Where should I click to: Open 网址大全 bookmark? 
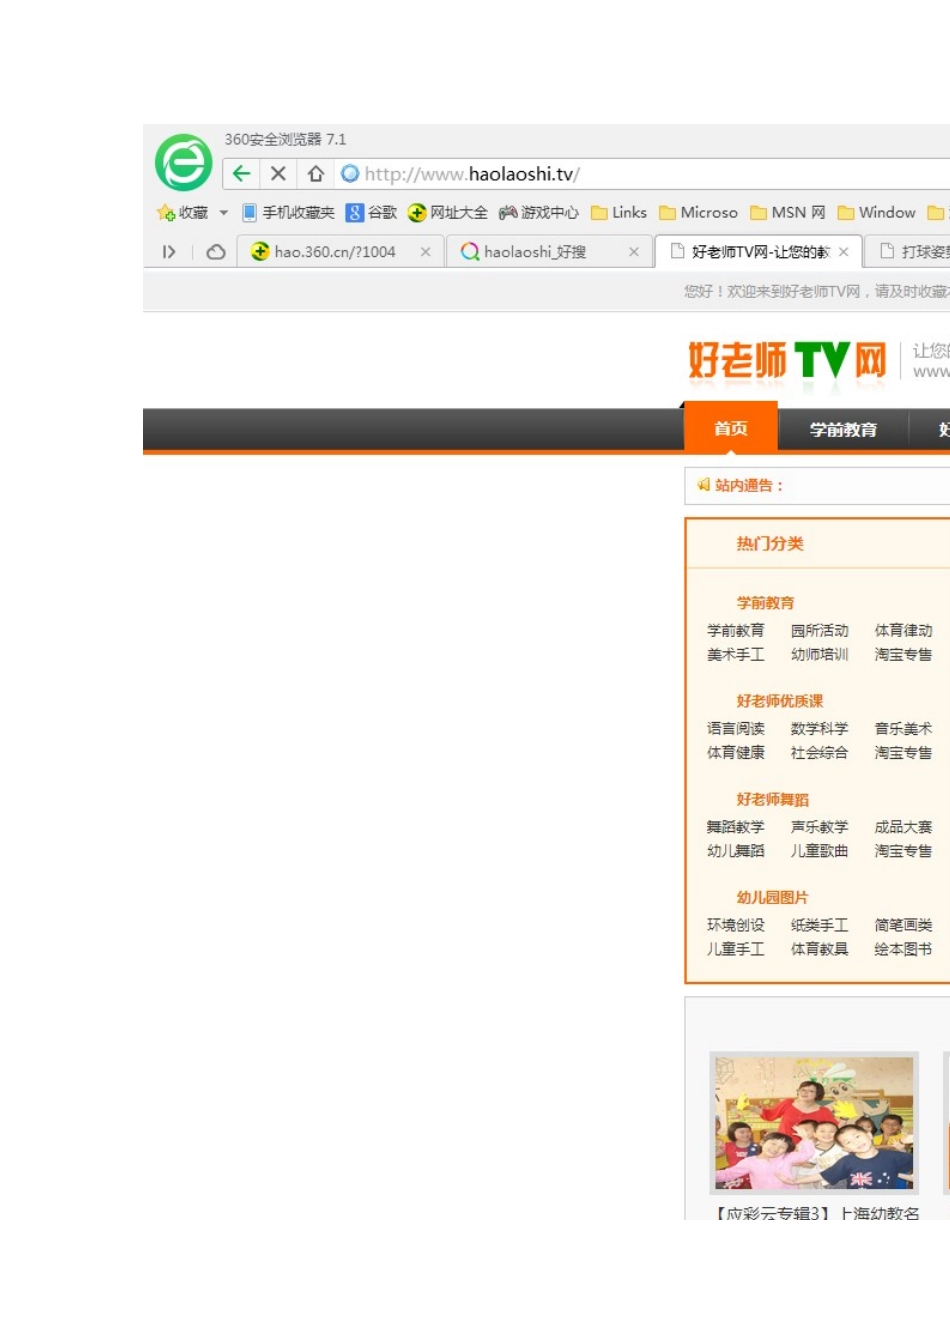pos(448,213)
